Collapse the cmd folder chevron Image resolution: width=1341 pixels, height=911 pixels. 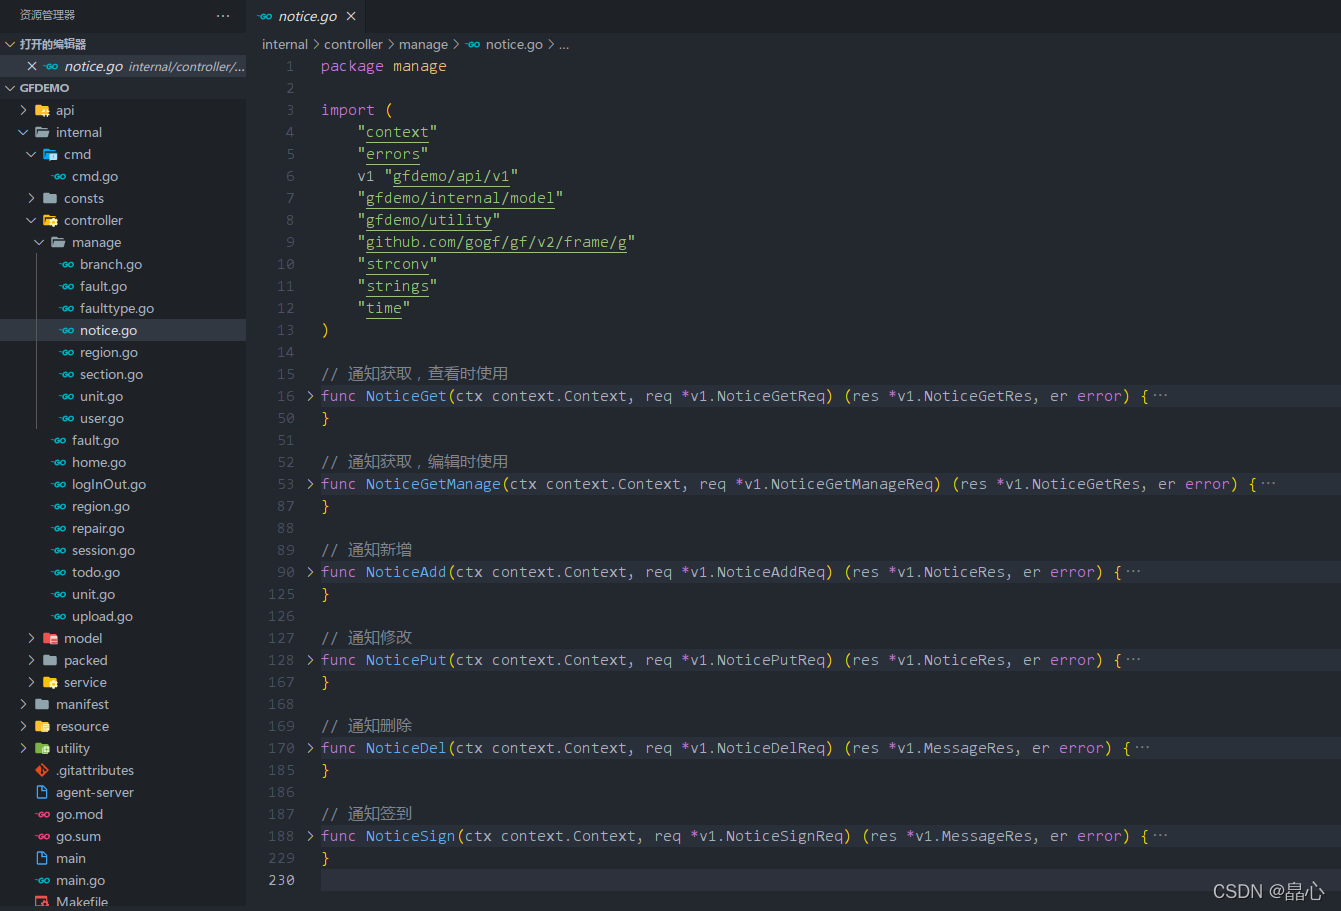click(32, 154)
